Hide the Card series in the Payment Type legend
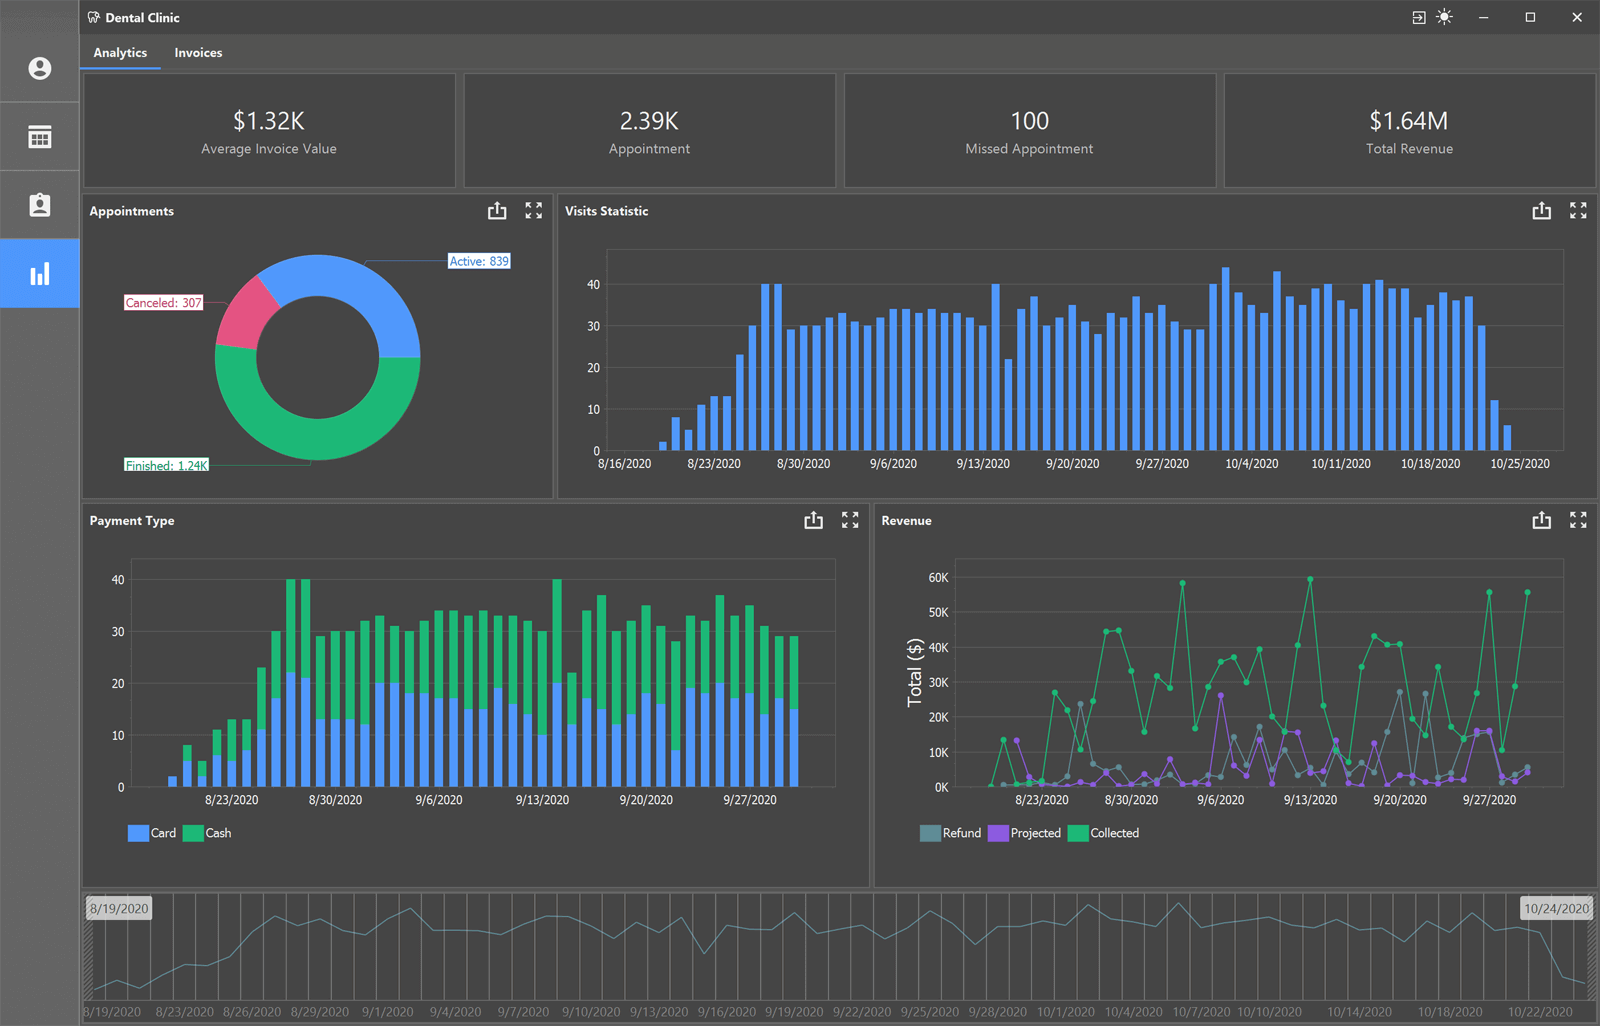This screenshot has height=1026, width=1600. (x=152, y=832)
